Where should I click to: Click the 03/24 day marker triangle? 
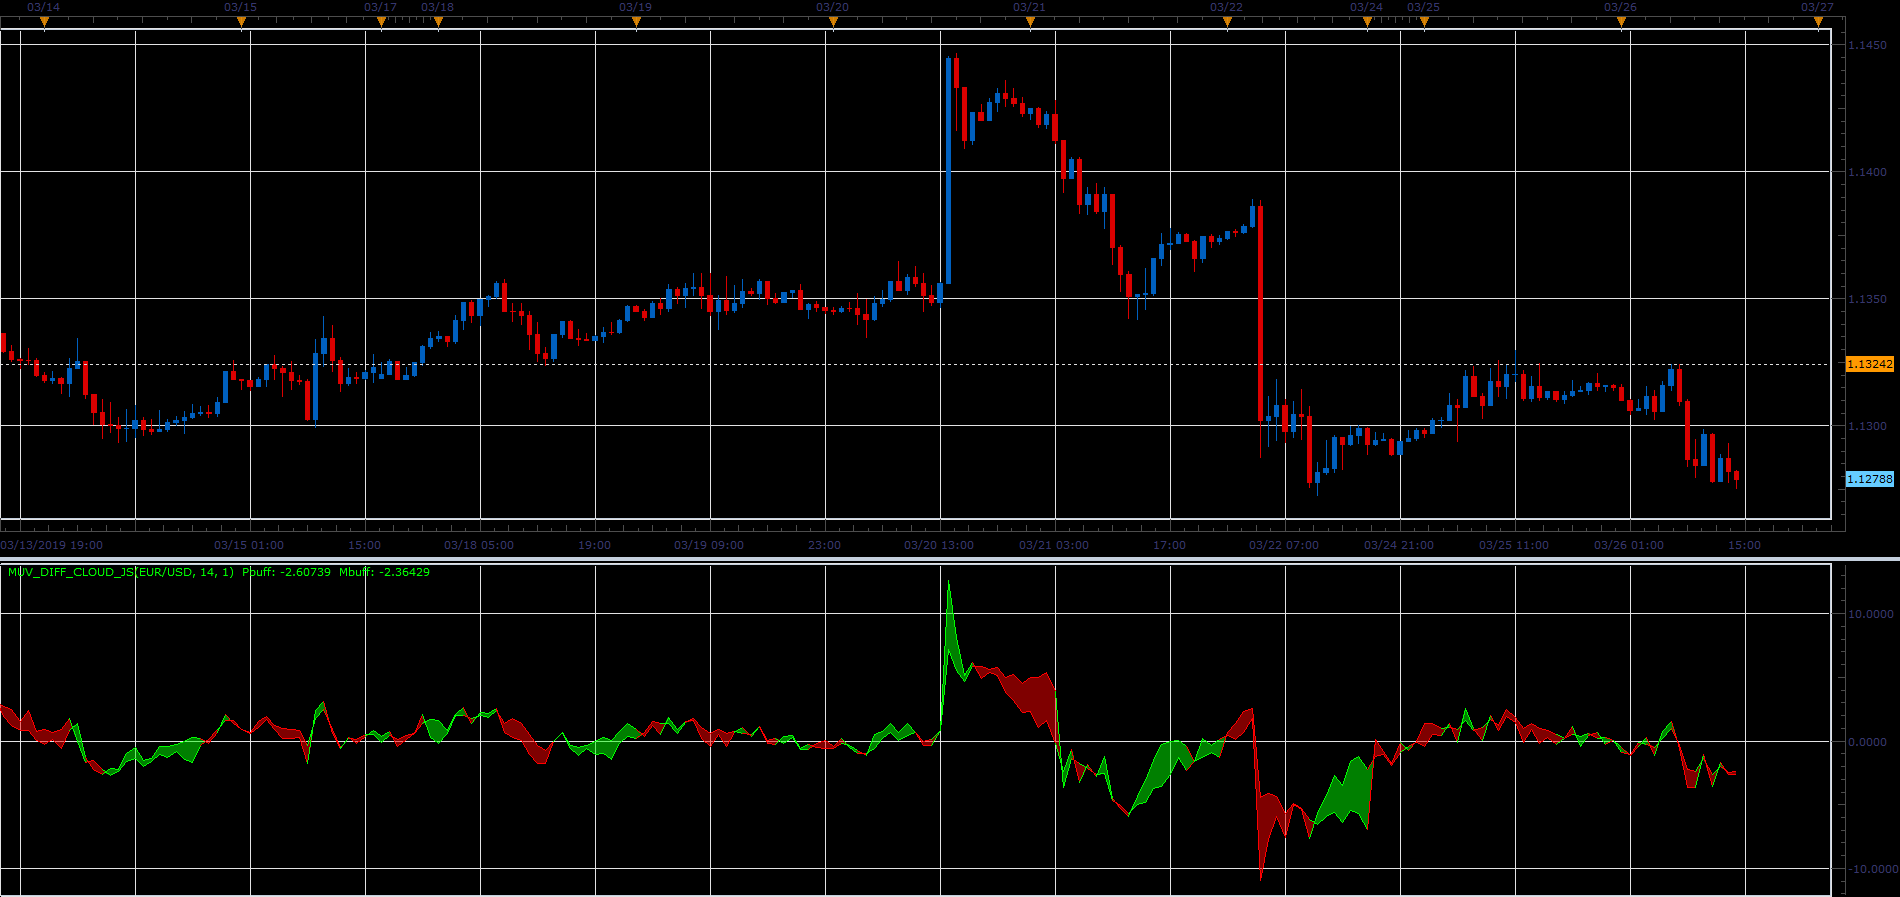(1367, 22)
